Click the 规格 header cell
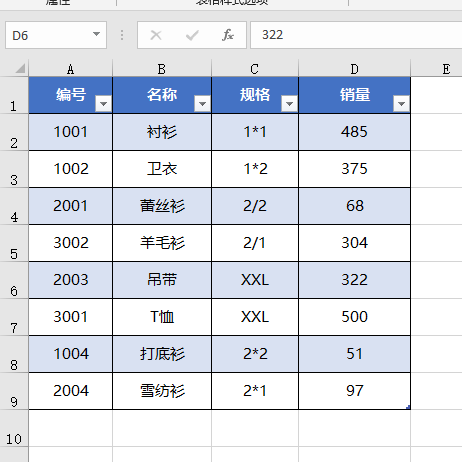462x462 pixels. pos(255,95)
